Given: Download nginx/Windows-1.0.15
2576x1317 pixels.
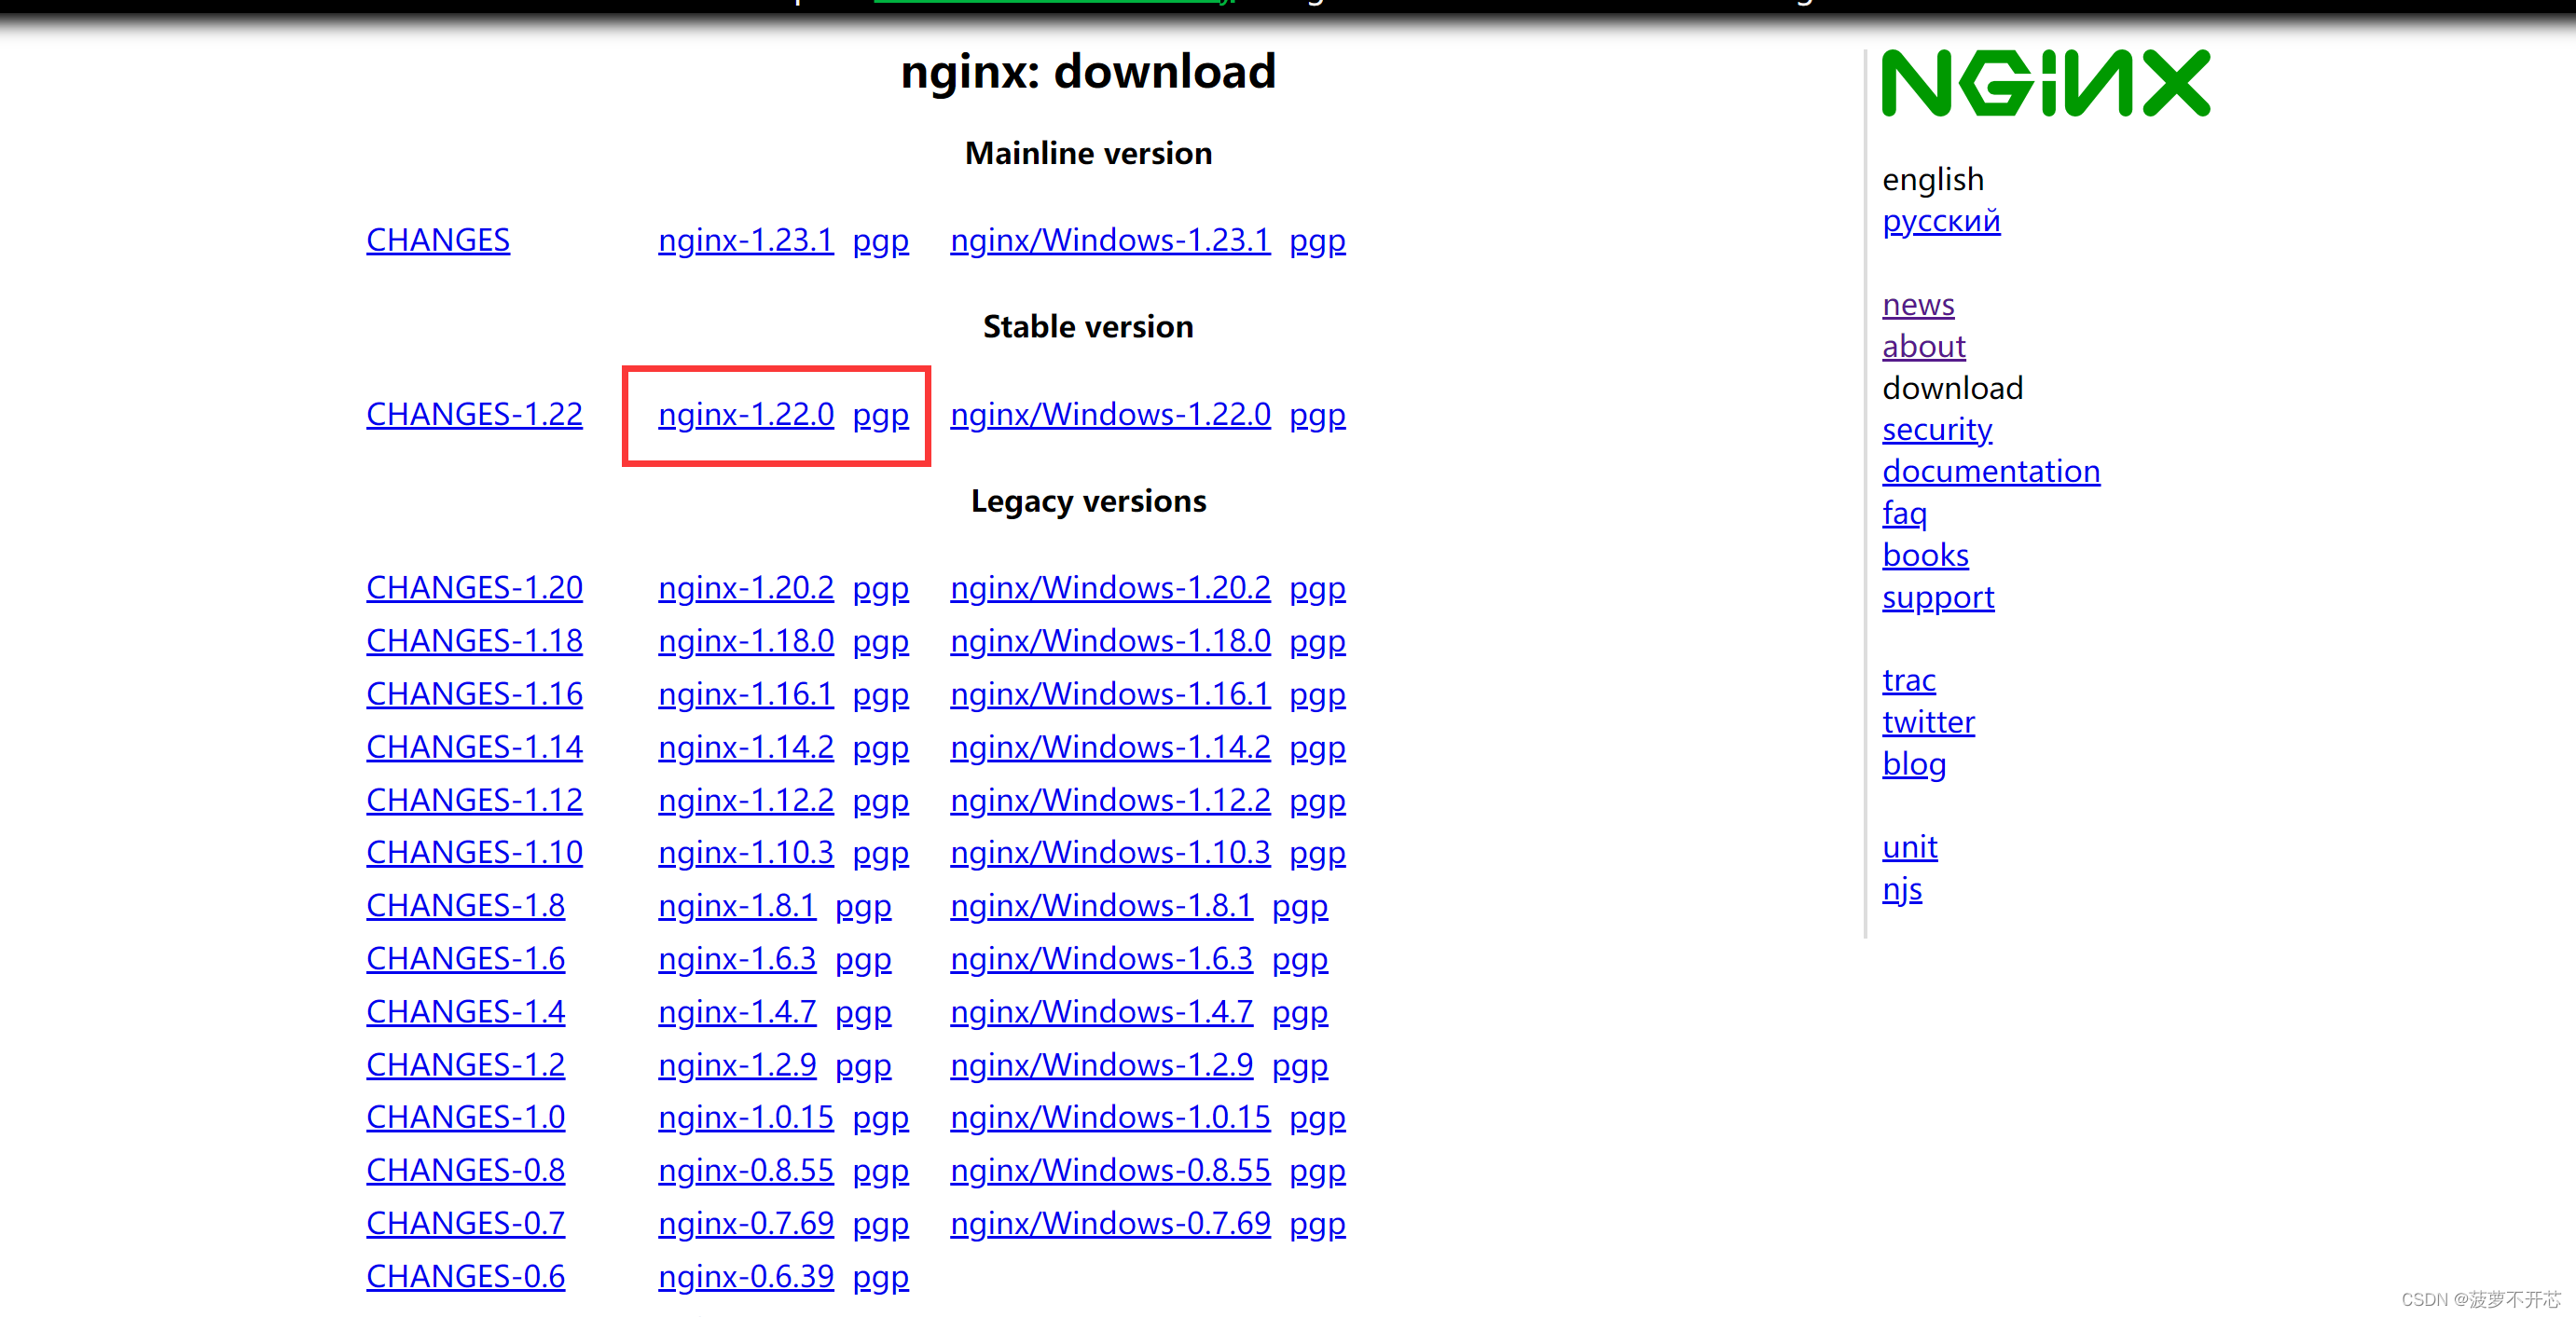Looking at the screenshot, I should pyautogui.click(x=1110, y=1116).
